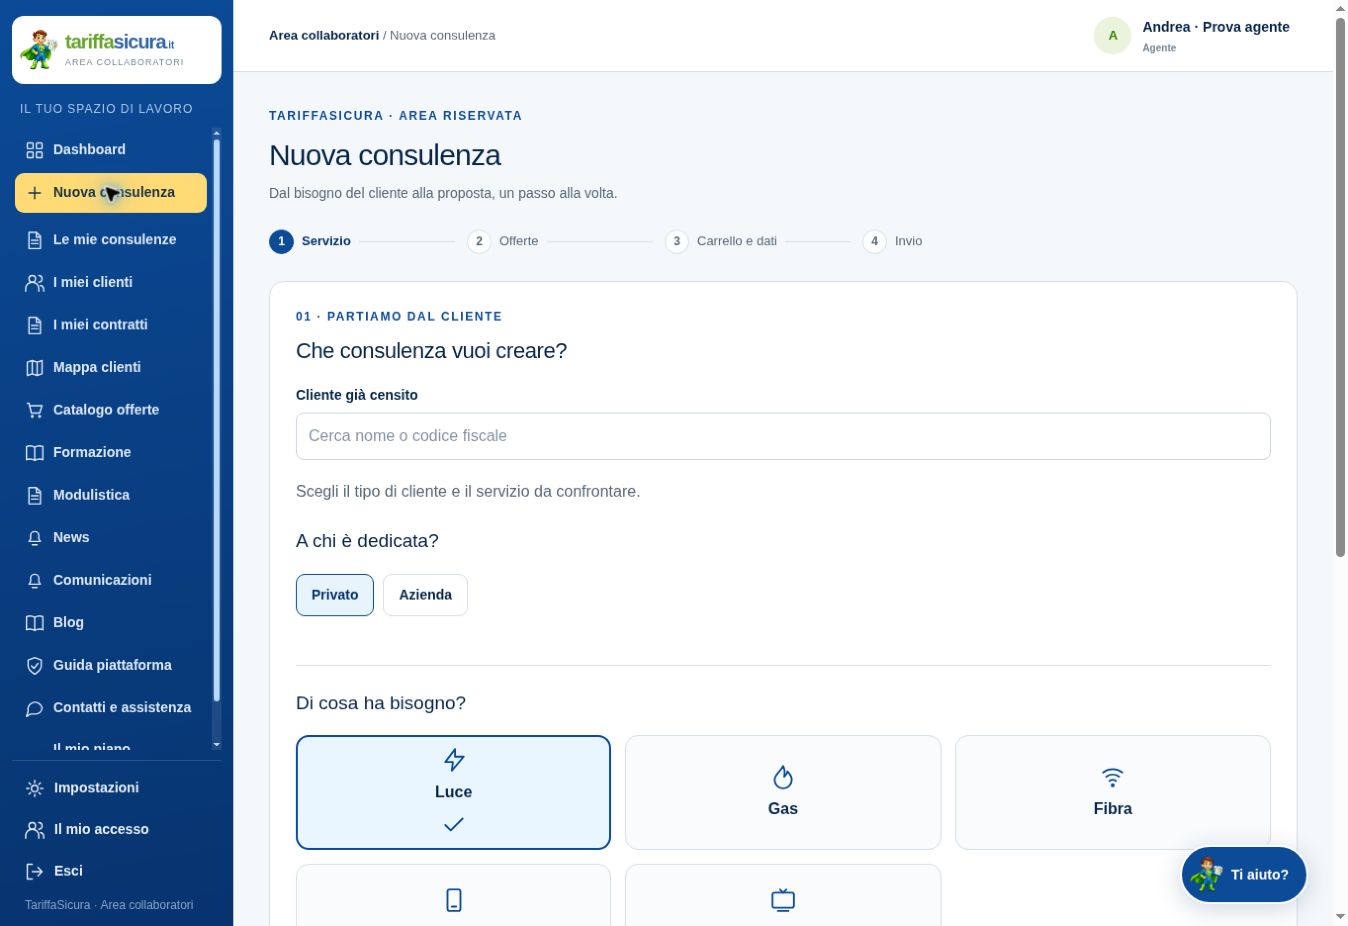
Task: Click the plus icon beside Nuova consulenza
Action: (35, 193)
